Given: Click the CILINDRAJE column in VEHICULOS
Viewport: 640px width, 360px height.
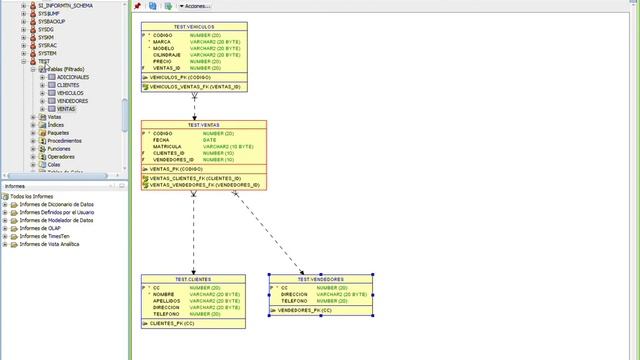Looking at the screenshot, I should pyautogui.click(x=167, y=55).
